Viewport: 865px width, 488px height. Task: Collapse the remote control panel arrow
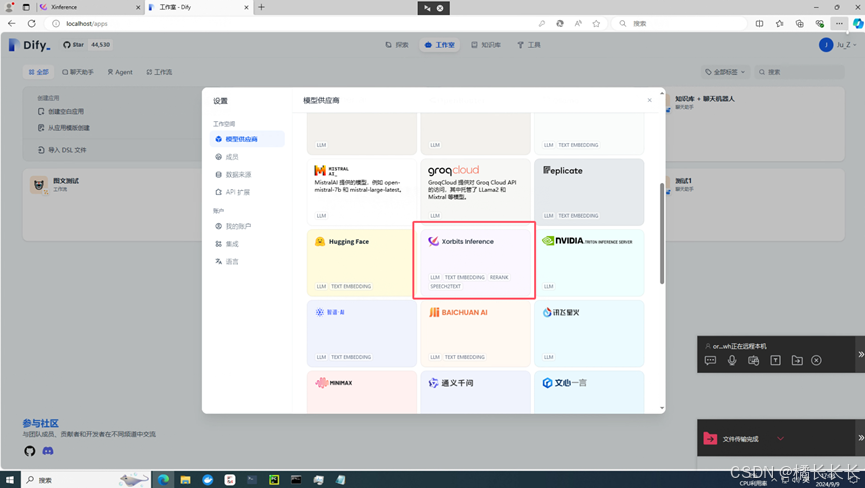click(860, 355)
